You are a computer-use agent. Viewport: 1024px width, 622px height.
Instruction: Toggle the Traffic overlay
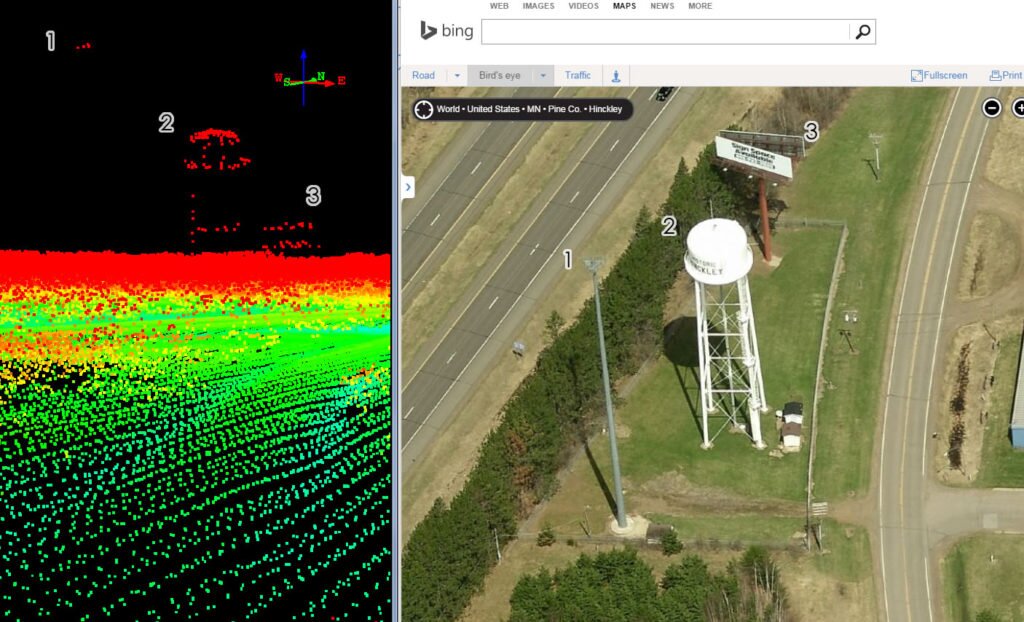point(577,76)
